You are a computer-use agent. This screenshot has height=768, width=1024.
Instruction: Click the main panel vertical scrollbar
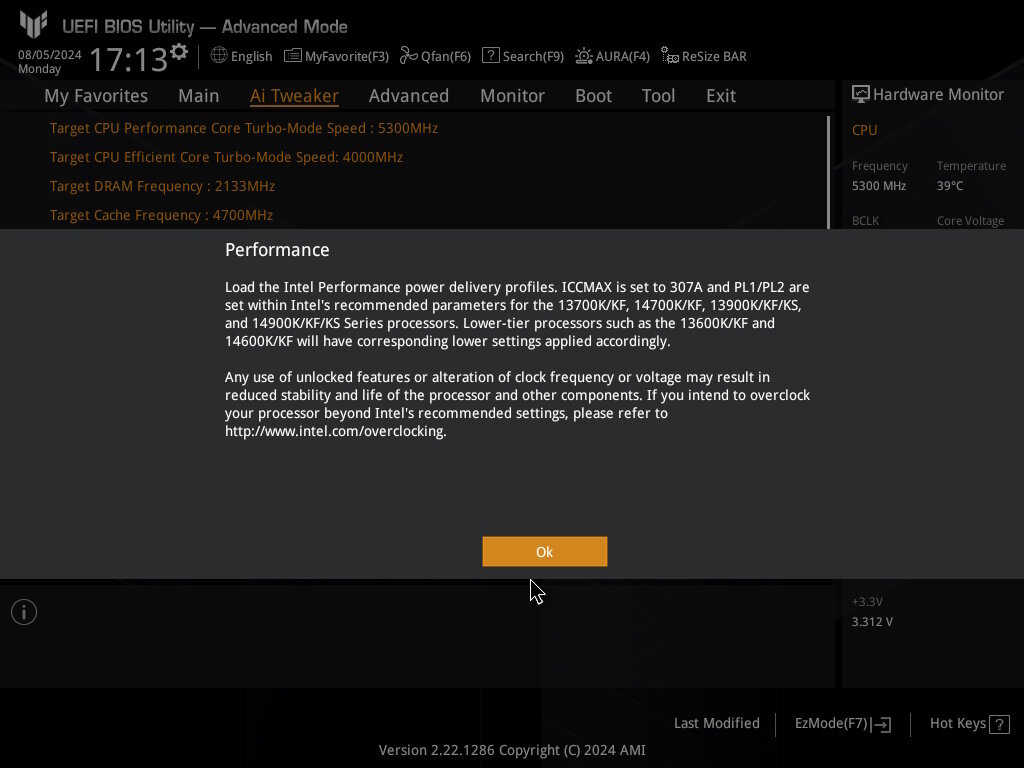click(x=829, y=172)
